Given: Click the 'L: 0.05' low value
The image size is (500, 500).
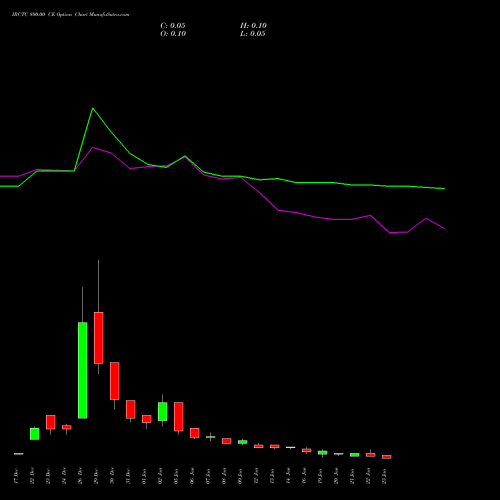Looking at the screenshot, I should pos(253,34).
